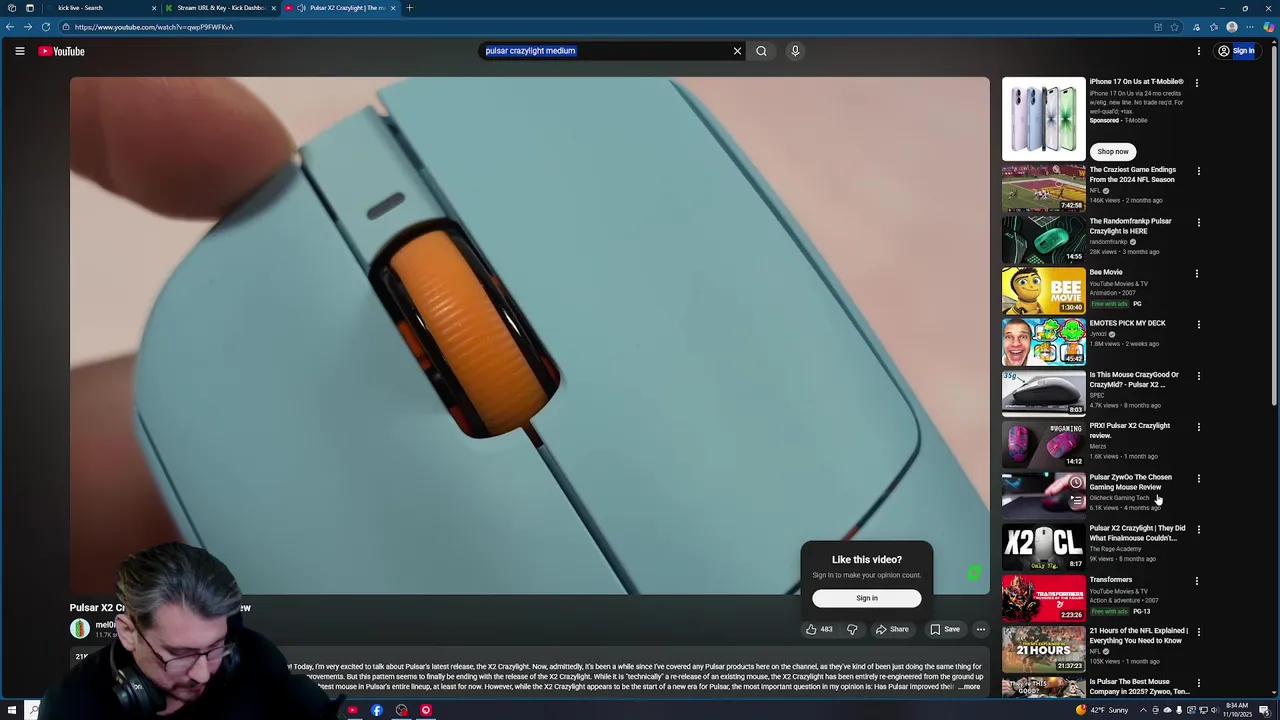The image size is (1280, 720).
Task: Open the Transformers movie thumbnail
Action: tap(1043, 597)
